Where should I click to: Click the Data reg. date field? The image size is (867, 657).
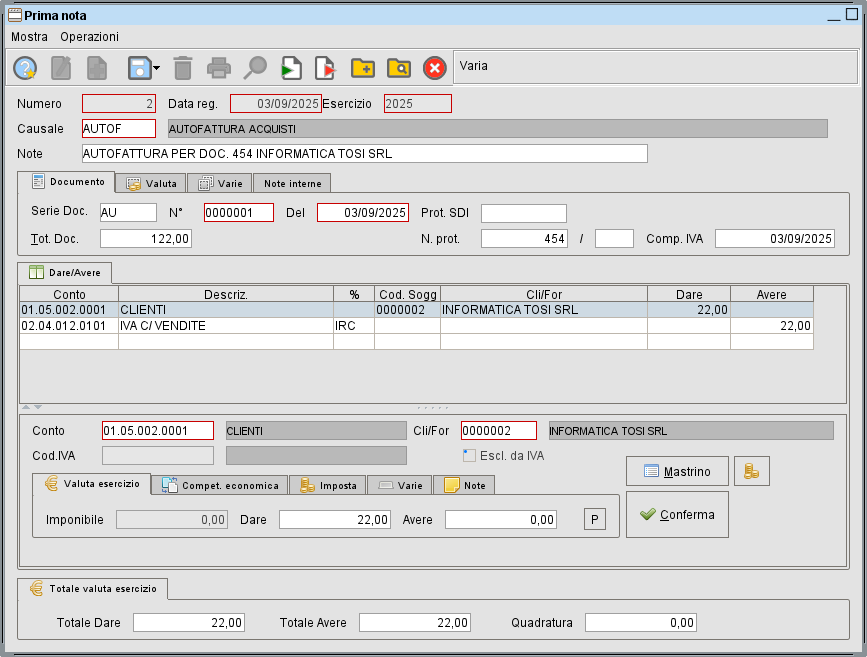pyautogui.click(x=275, y=103)
